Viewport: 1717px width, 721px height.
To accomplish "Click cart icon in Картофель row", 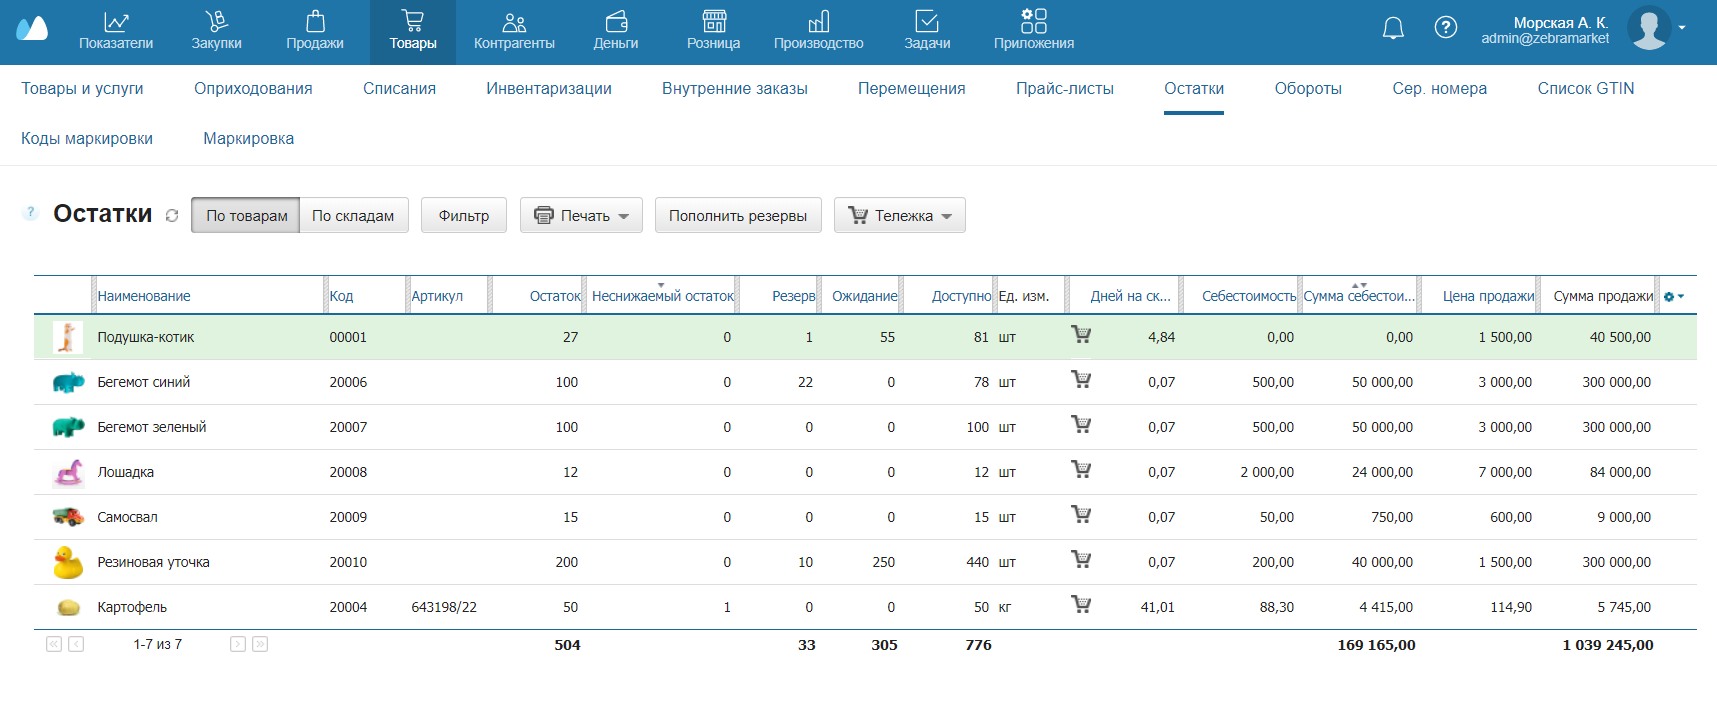I will click(1081, 605).
